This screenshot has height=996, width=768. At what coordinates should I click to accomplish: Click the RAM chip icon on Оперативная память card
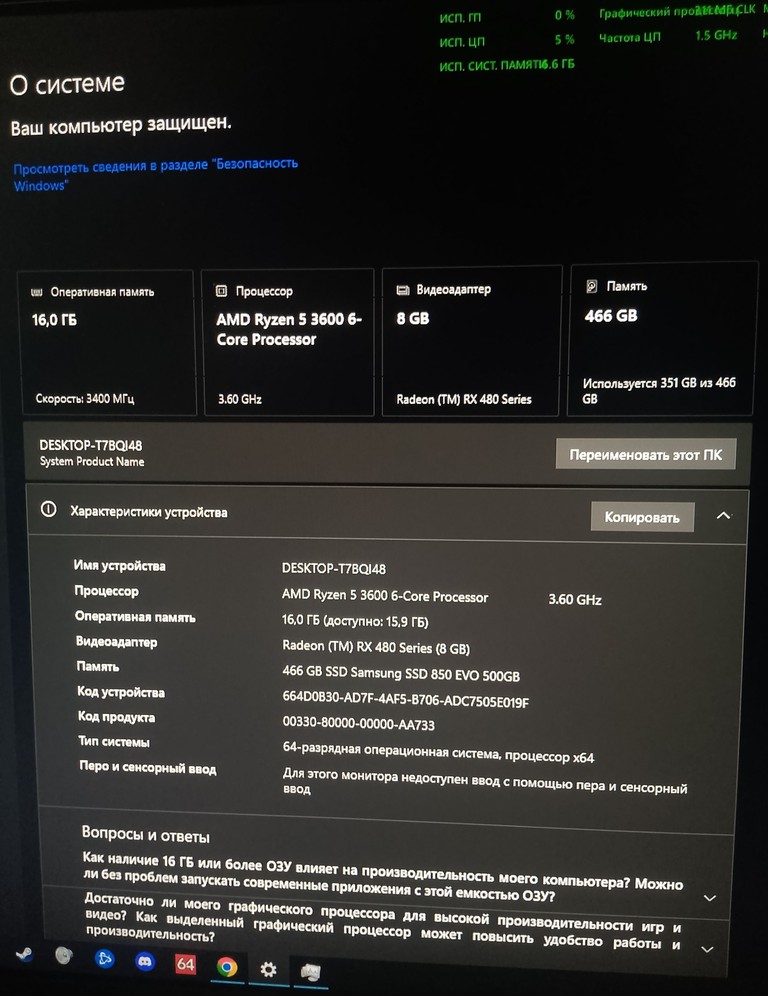[x=37, y=292]
